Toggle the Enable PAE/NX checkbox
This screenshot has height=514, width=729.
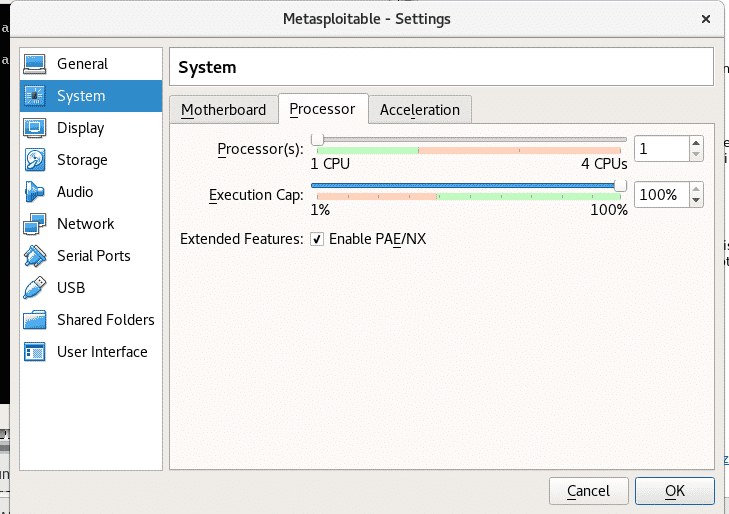(317, 239)
